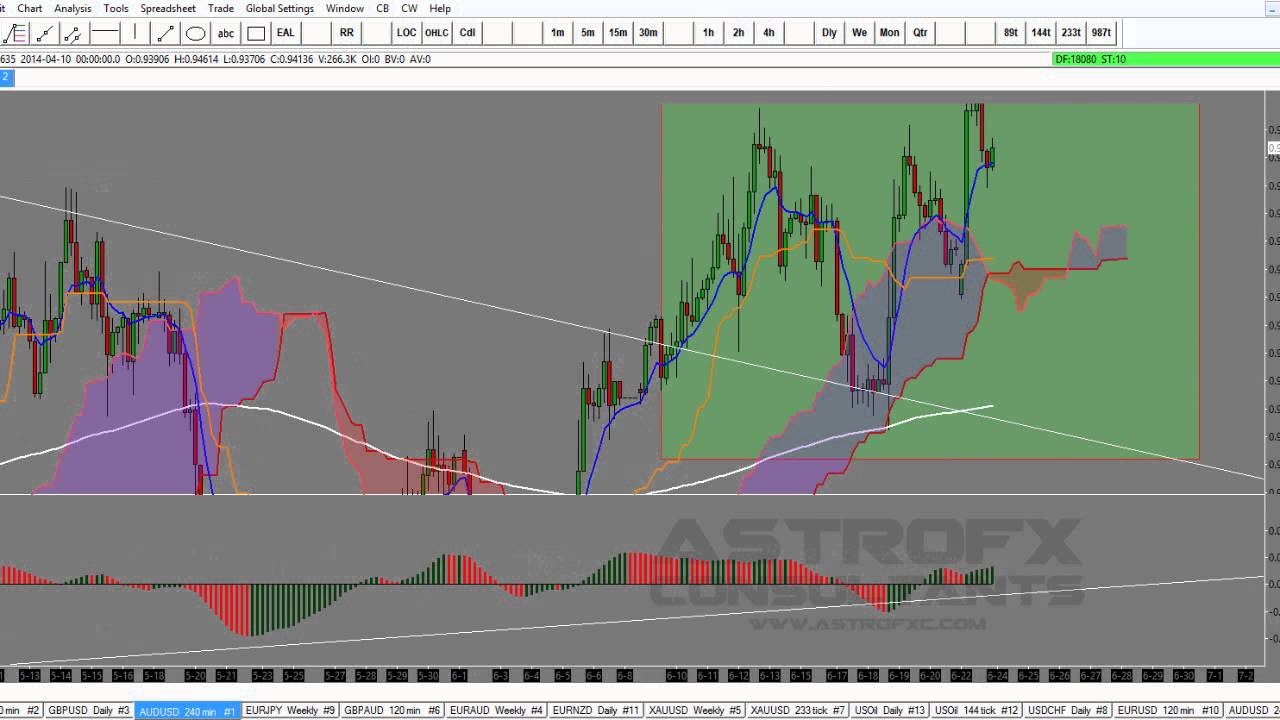Switch to GBPAUD 120 min #6 tab
This screenshot has width=1280, height=720.
click(392, 710)
